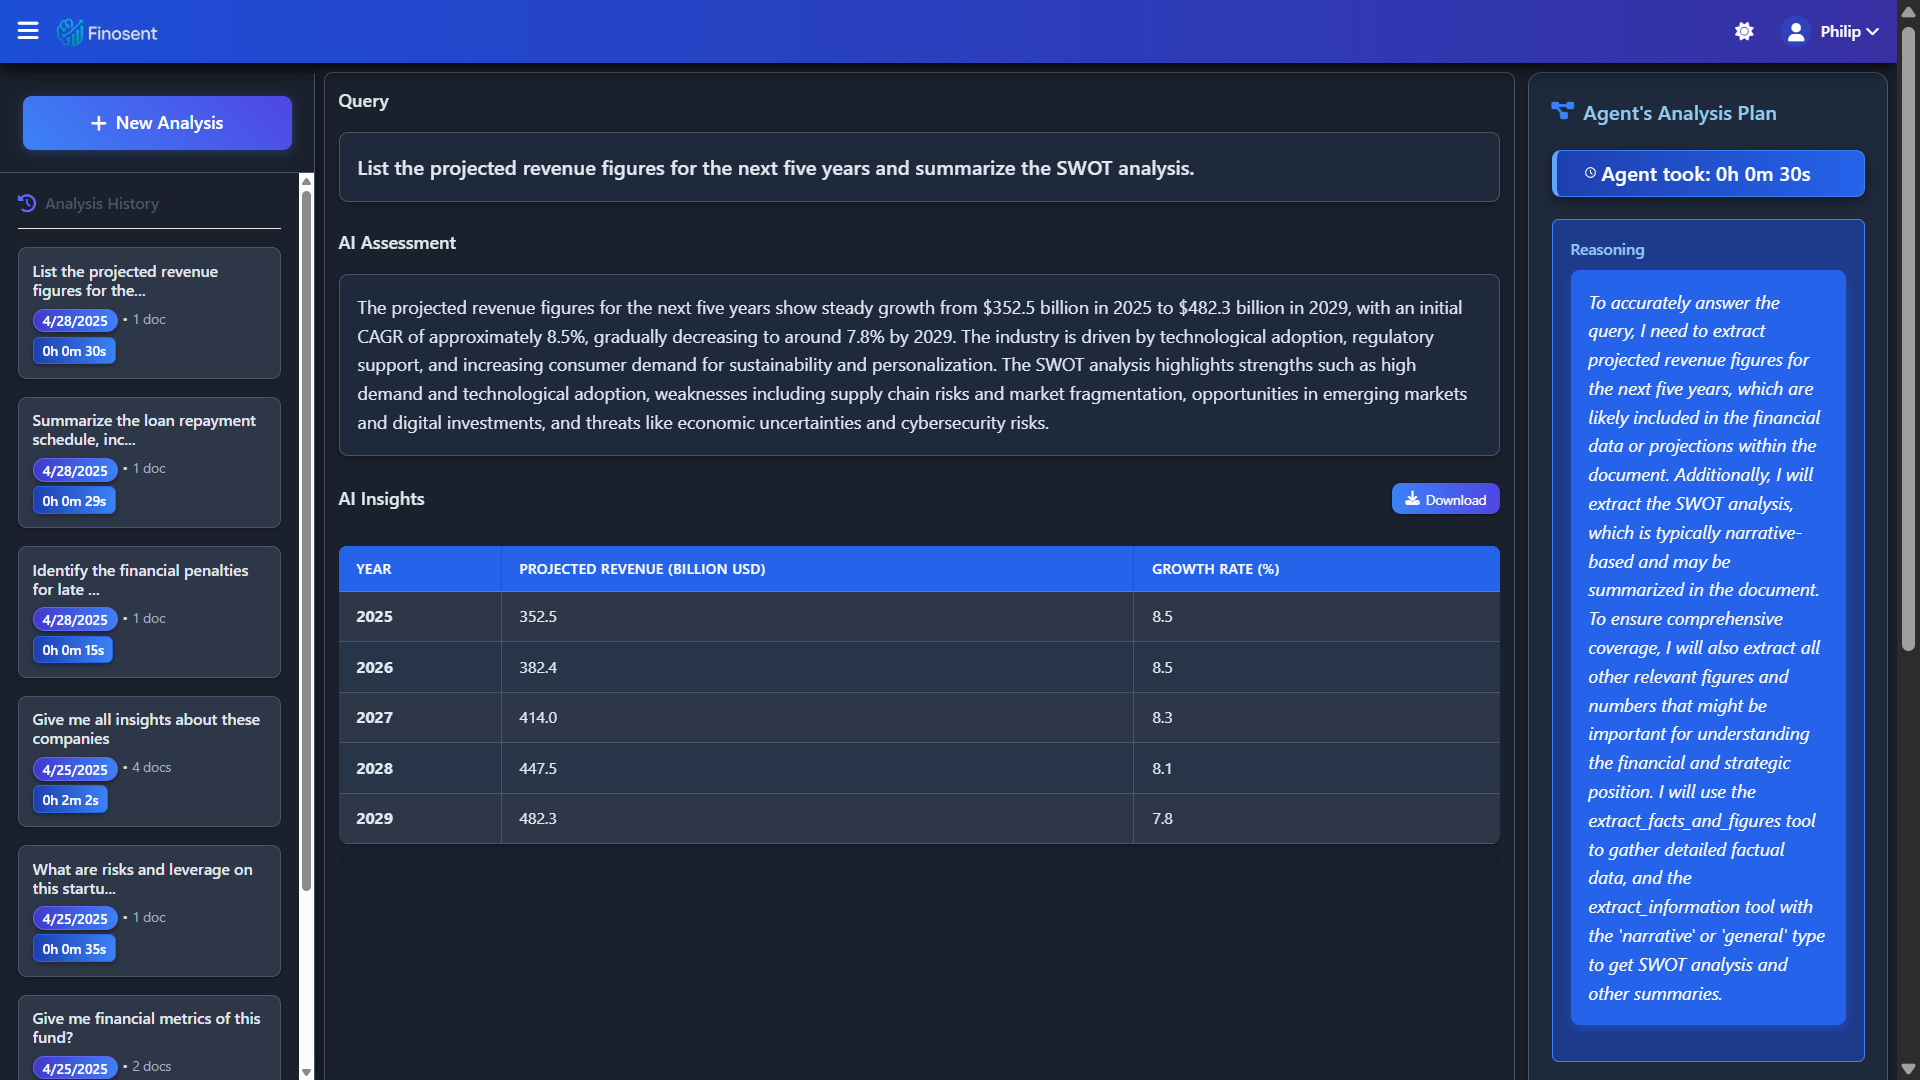Select the 2028 table row year
Image resolution: width=1920 pixels, height=1080 pixels.
pyautogui.click(x=374, y=769)
